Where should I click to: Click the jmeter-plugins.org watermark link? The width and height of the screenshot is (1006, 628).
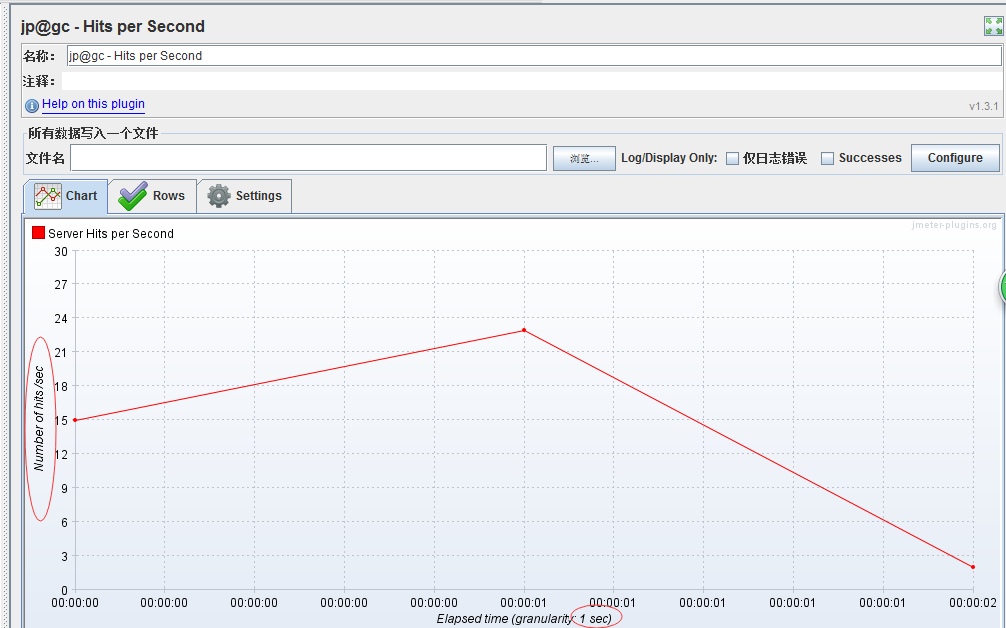954,225
